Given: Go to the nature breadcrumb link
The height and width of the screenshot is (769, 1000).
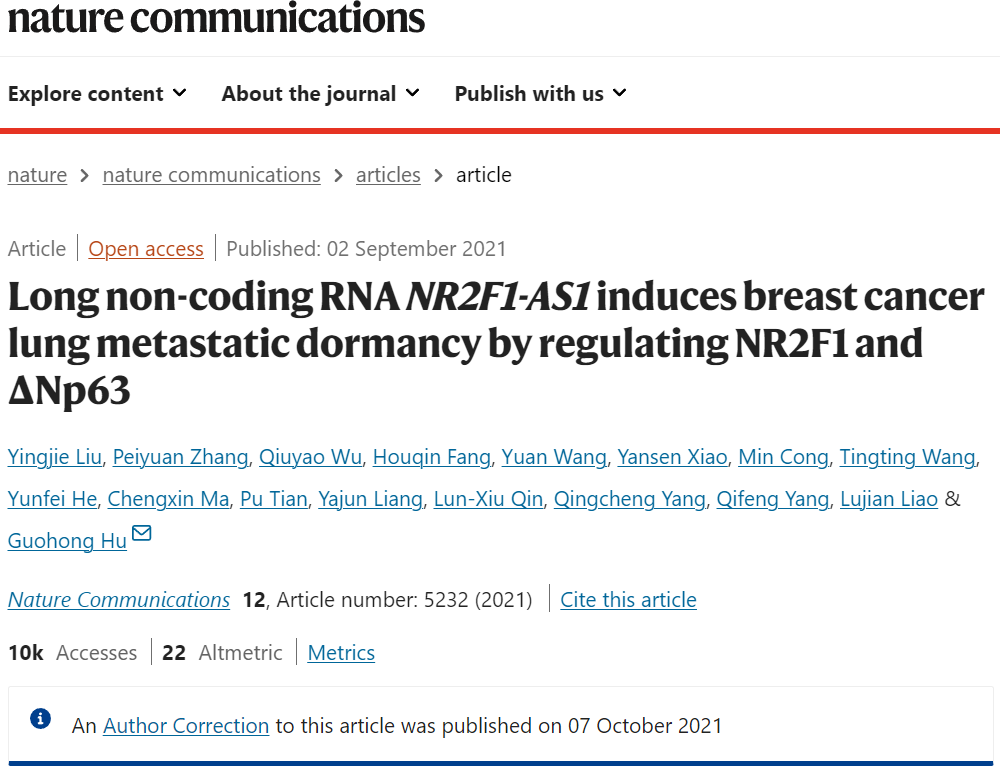Looking at the screenshot, I should click(x=37, y=175).
